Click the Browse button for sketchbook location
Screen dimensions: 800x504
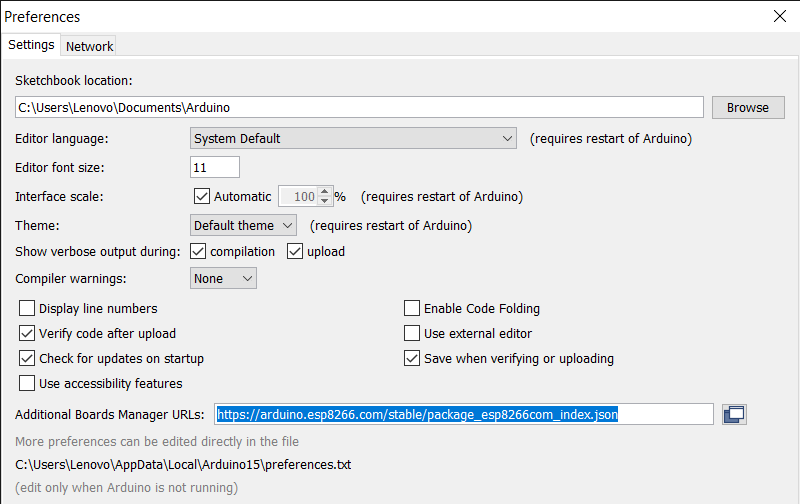(x=747, y=108)
